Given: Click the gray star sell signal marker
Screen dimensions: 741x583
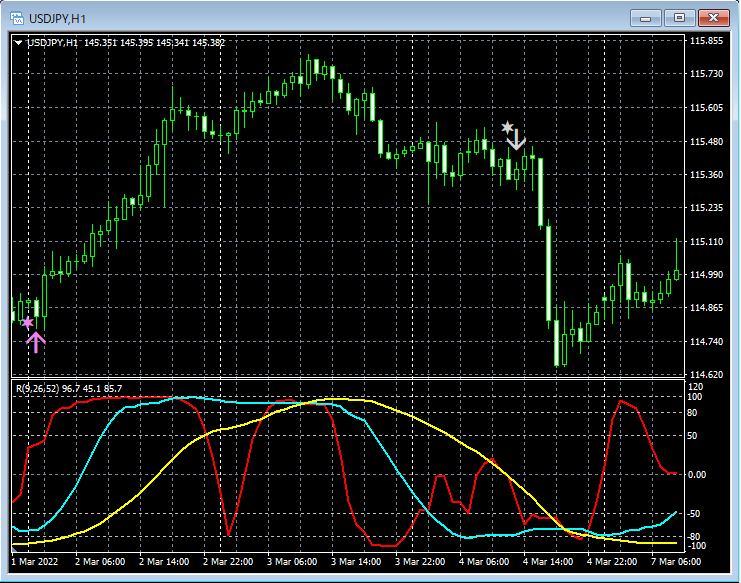Looking at the screenshot, I should [507, 127].
